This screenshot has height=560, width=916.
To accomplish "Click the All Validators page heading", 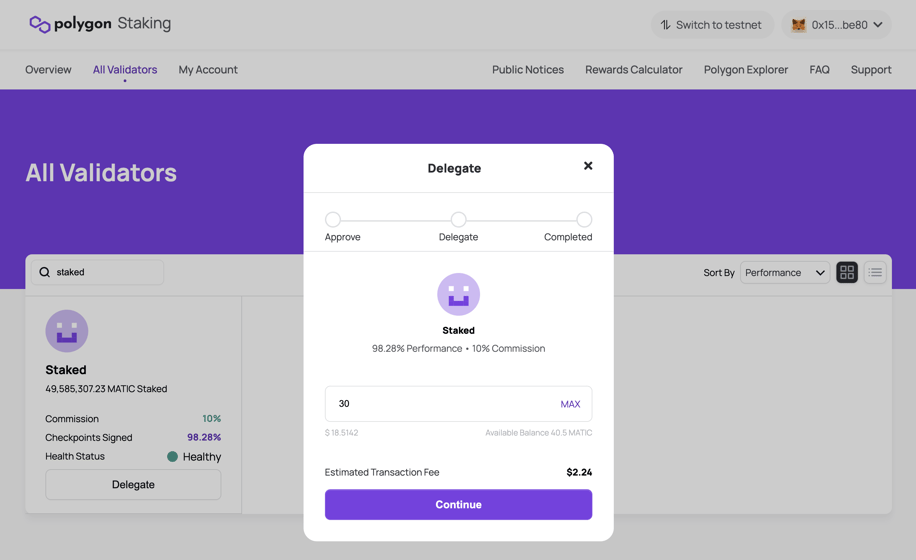I will click(101, 173).
